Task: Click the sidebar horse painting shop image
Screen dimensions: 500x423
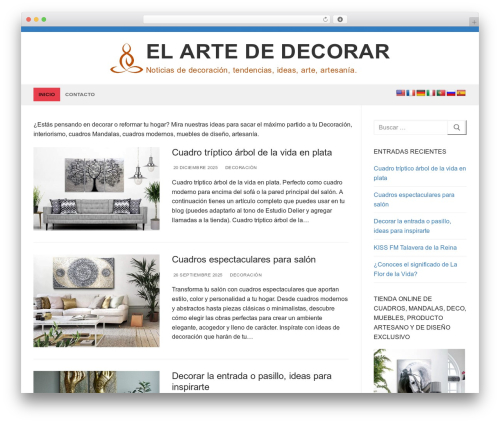Action: 419,371
